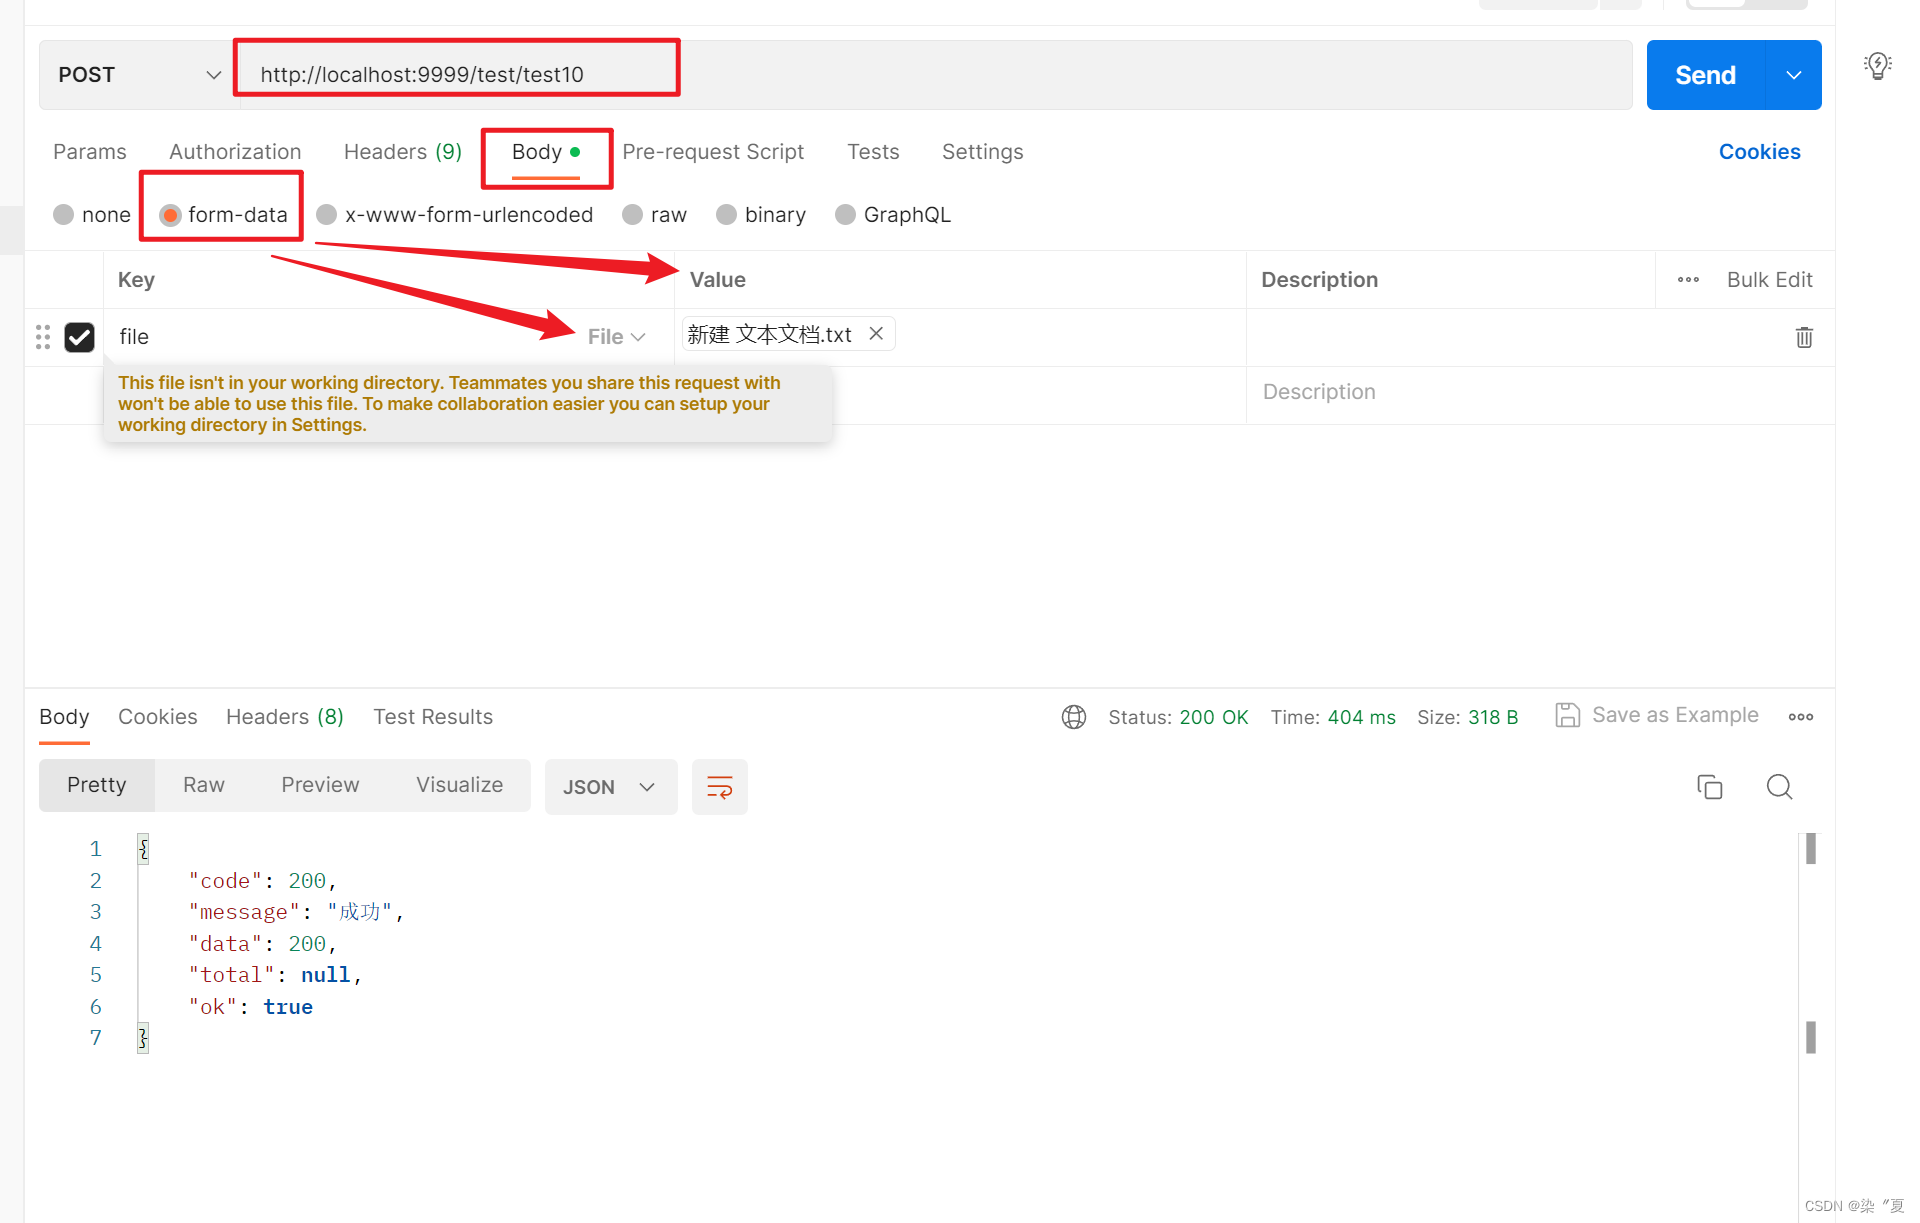Choose the binary body type
The width and height of the screenshot is (1920, 1223).
tap(727, 215)
